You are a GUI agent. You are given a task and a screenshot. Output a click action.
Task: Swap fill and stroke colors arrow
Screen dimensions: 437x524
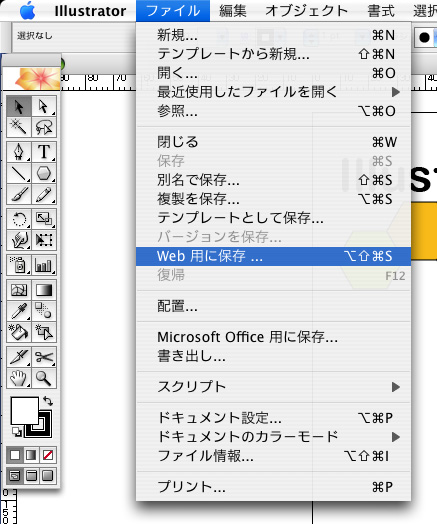coord(48,401)
